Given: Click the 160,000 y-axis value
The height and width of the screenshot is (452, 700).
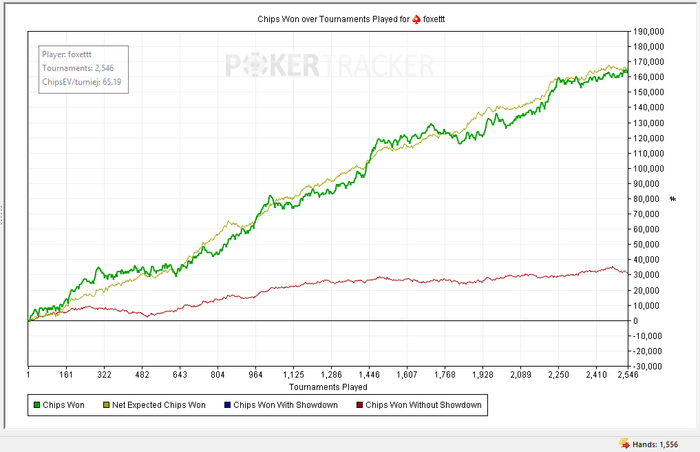Looking at the screenshot, I should tap(649, 77).
